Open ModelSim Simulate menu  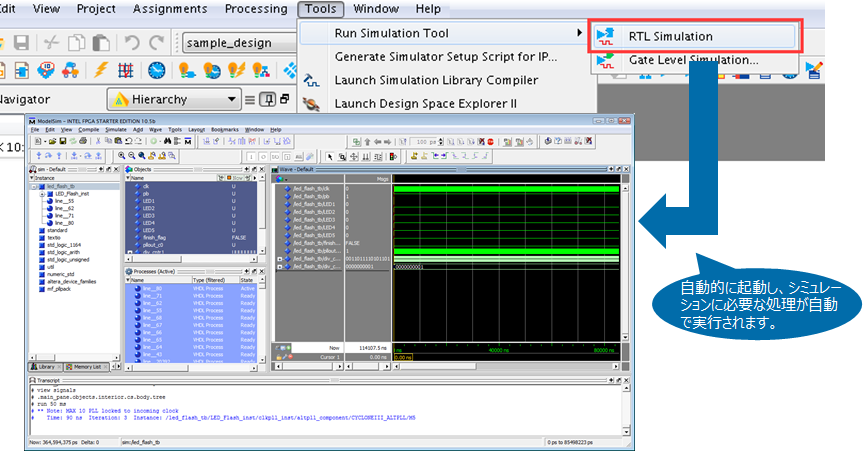116,130
